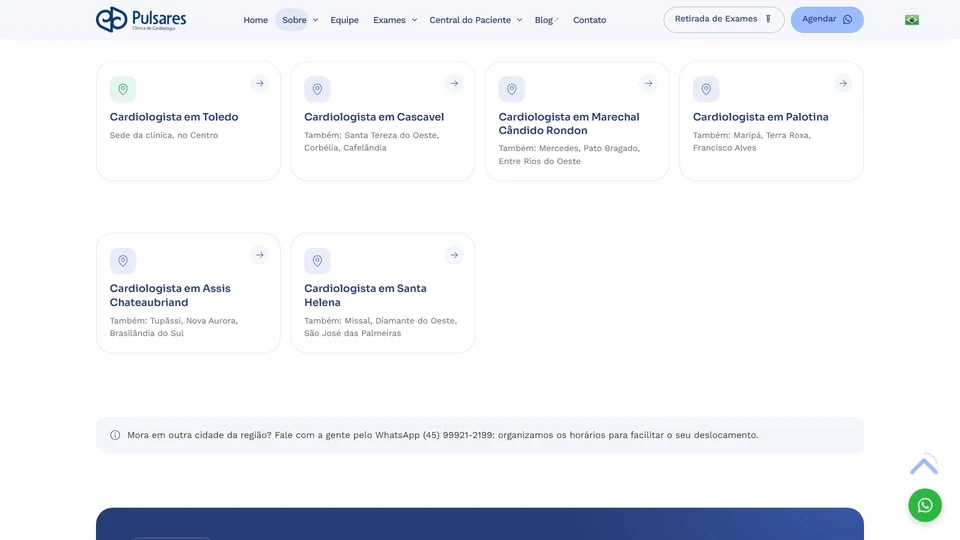Screen dimensions: 960x540
Task: Open the Sobre menu item
Action: pos(294,20)
